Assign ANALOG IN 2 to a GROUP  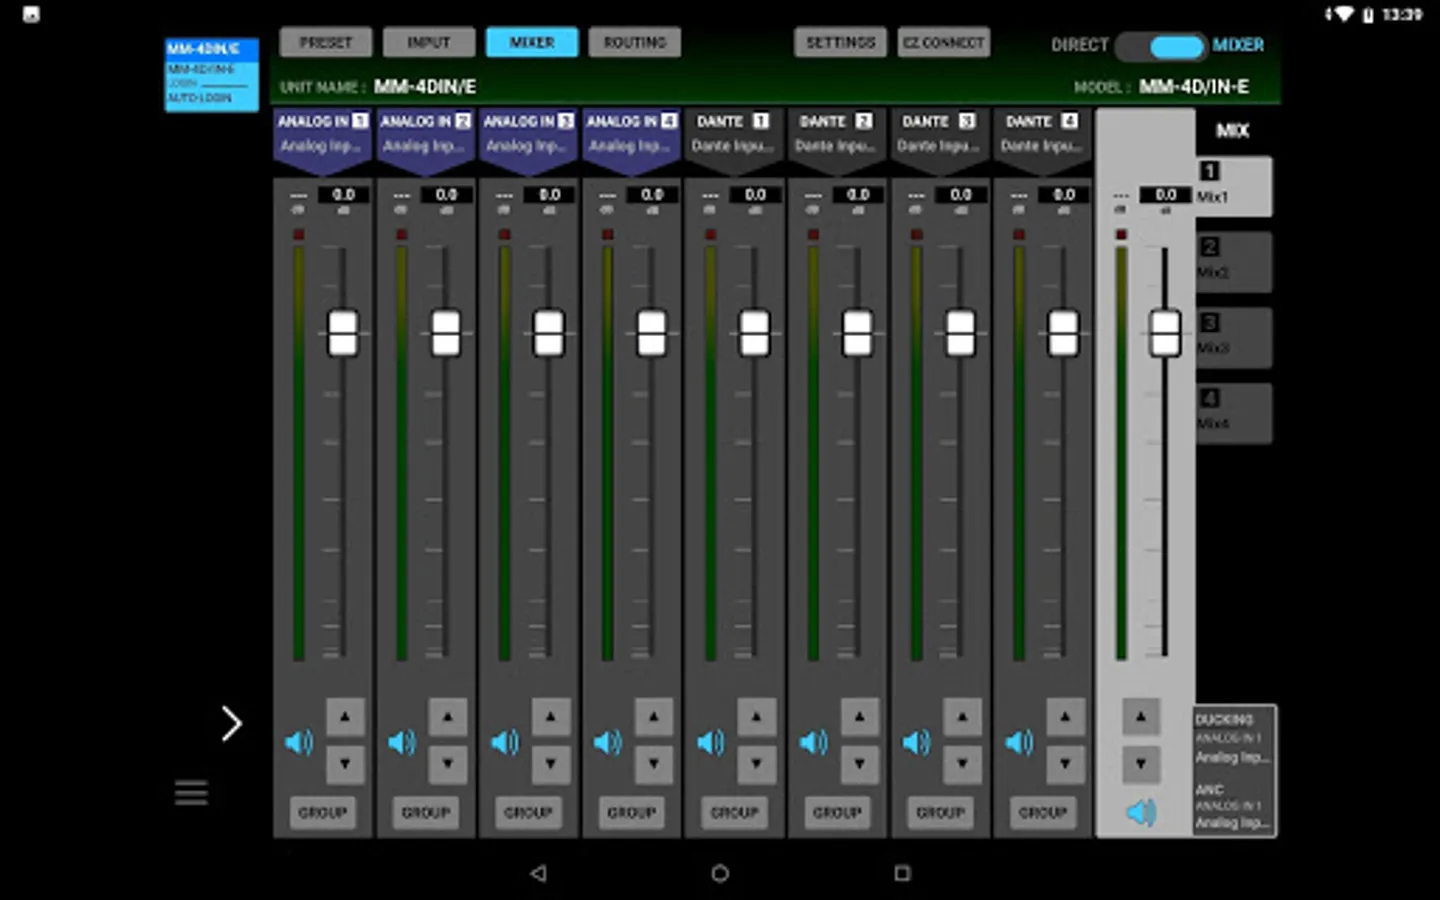[426, 812]
